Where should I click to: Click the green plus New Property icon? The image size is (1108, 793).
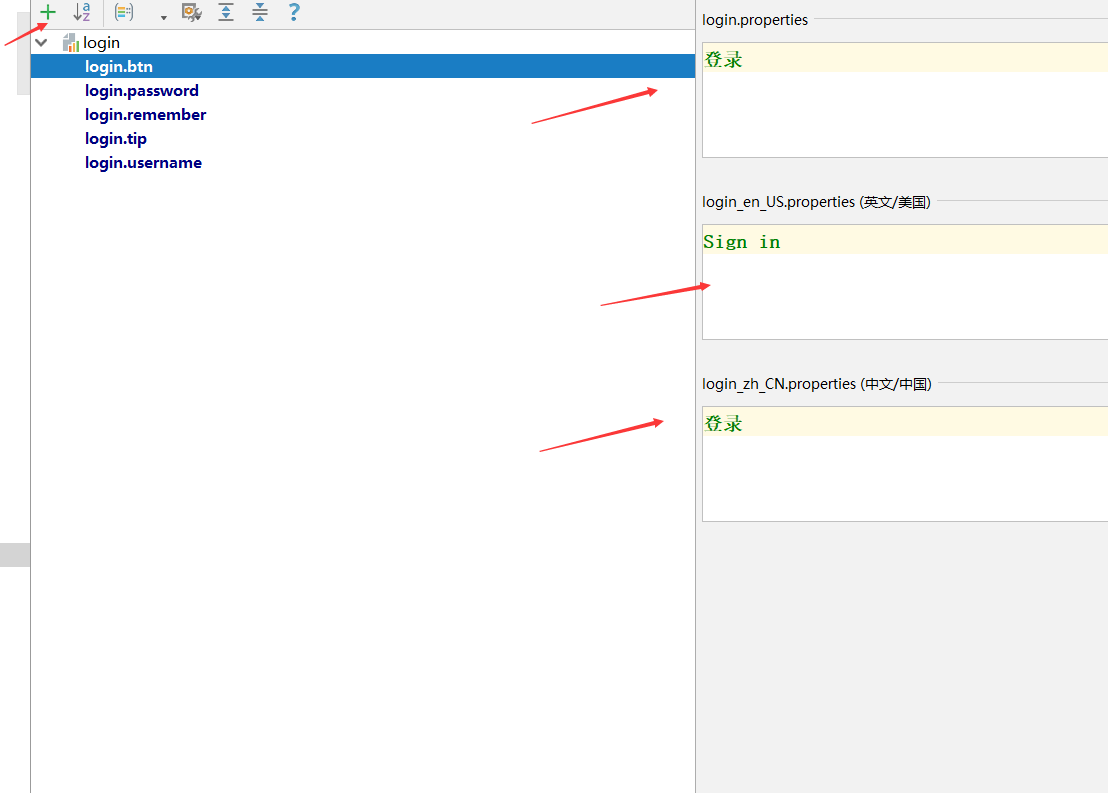(x=47, y=12)
